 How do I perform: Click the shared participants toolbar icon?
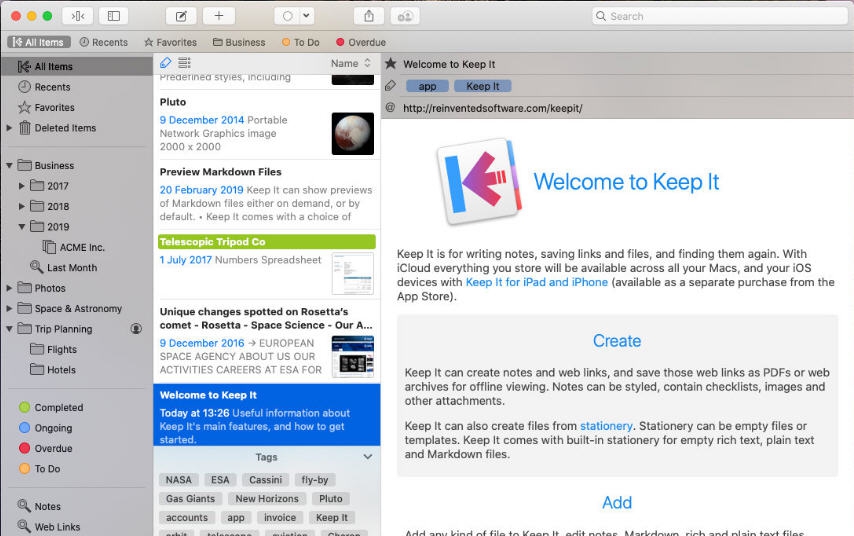pyautogui.click(x=405, y=16)
